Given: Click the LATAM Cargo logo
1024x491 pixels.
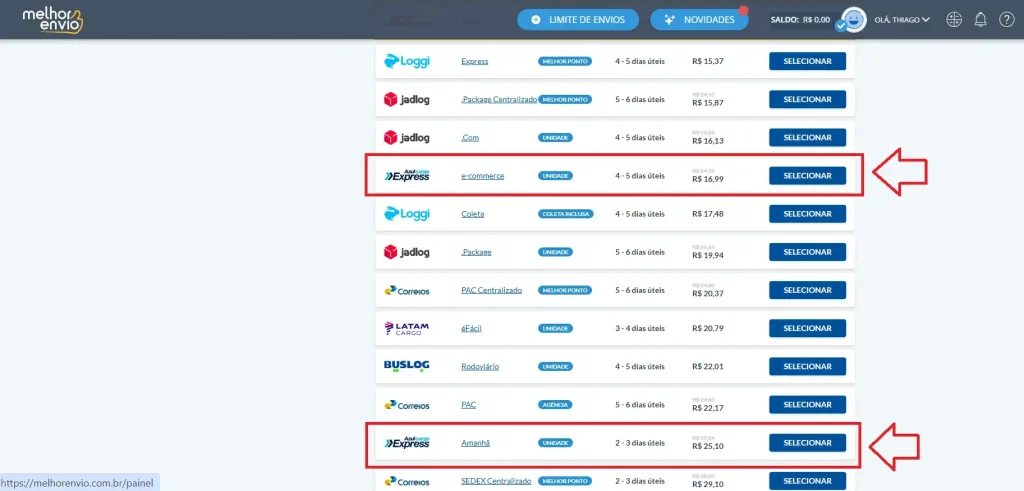Looking at the screenshot, I should 406,328.
